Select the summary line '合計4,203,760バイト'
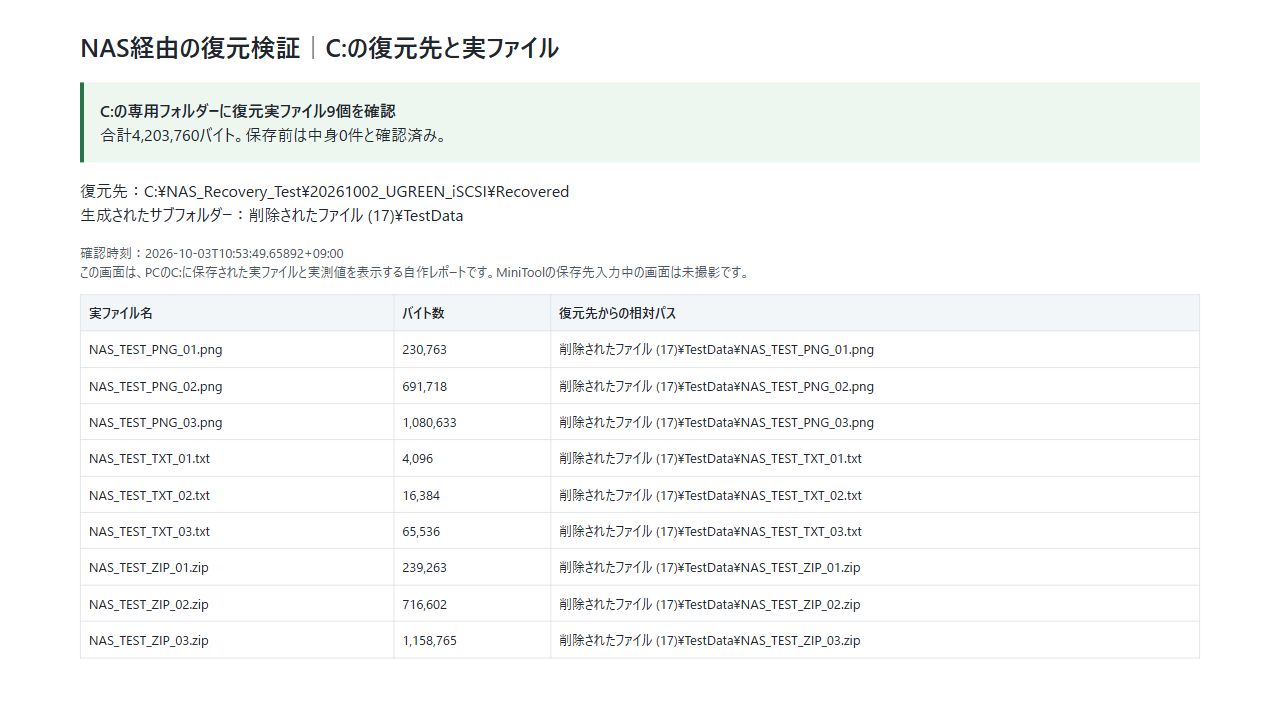 tap(168, 135)
